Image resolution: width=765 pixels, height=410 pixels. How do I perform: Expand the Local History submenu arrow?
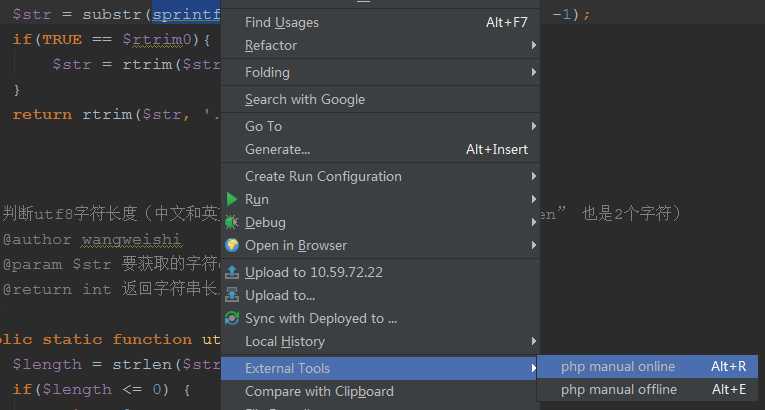coord(534,341)
